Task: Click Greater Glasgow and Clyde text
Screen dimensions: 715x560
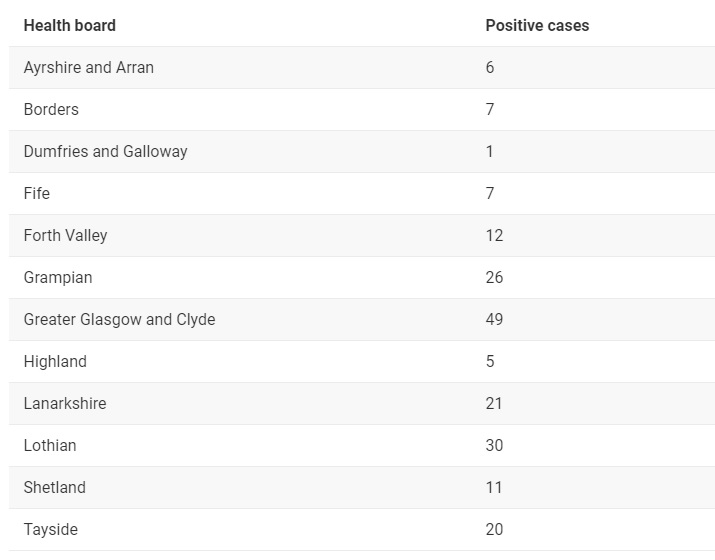Action: click(x=119, y=320)
